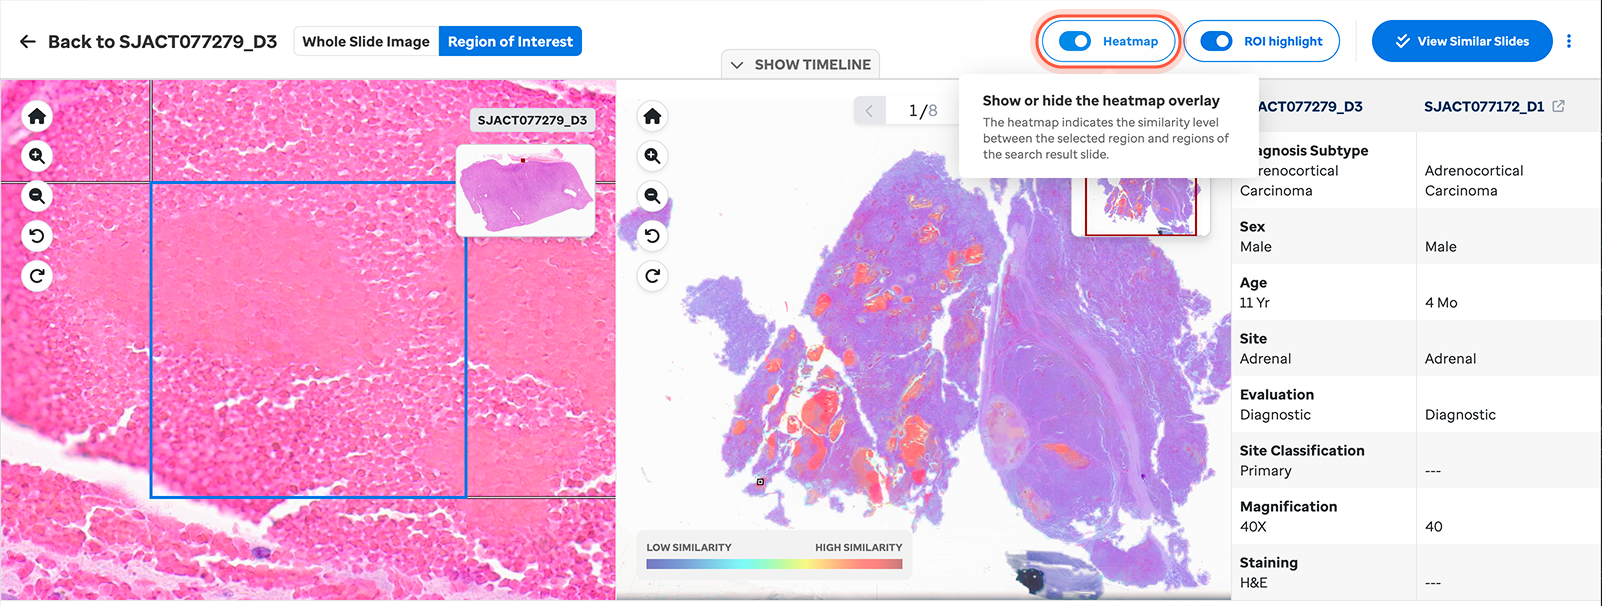Click Back to SJACT077279_D3 text
This screenshot has width=1602, height=606.
[162, 42]
